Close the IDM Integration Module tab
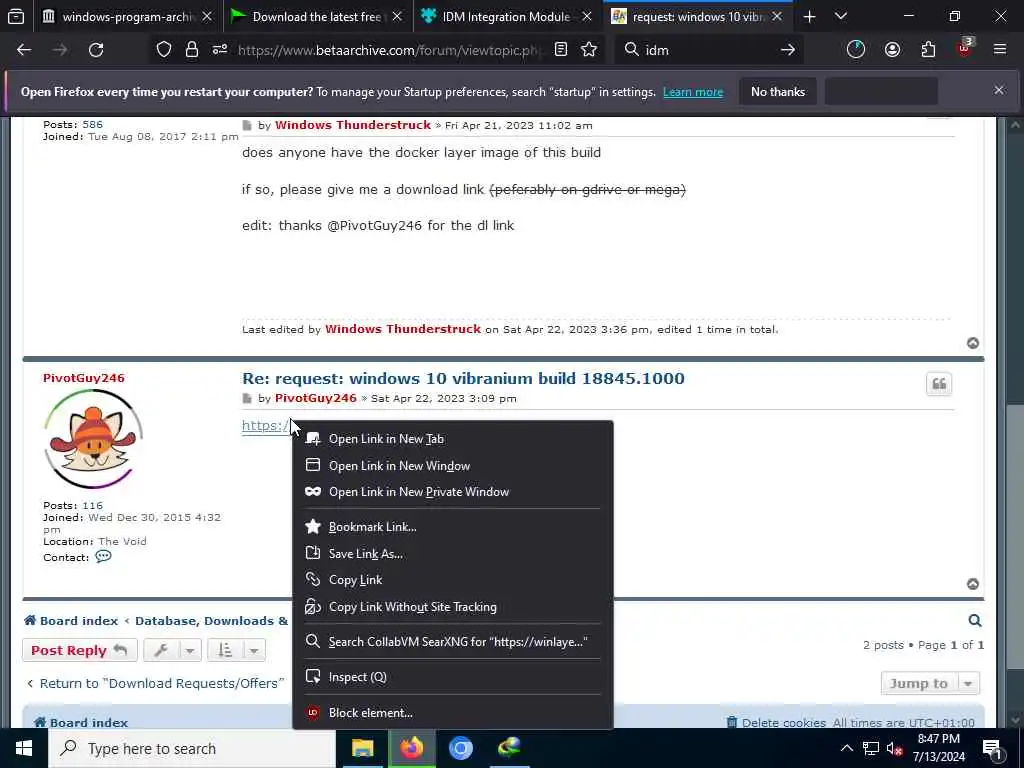This screenshot has height=768, width=1024. (586, 16)
